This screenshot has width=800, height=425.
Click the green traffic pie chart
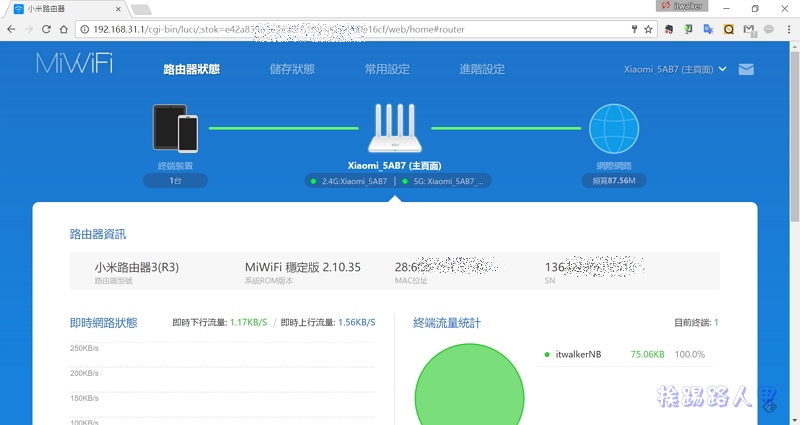[x=469, y=385]
